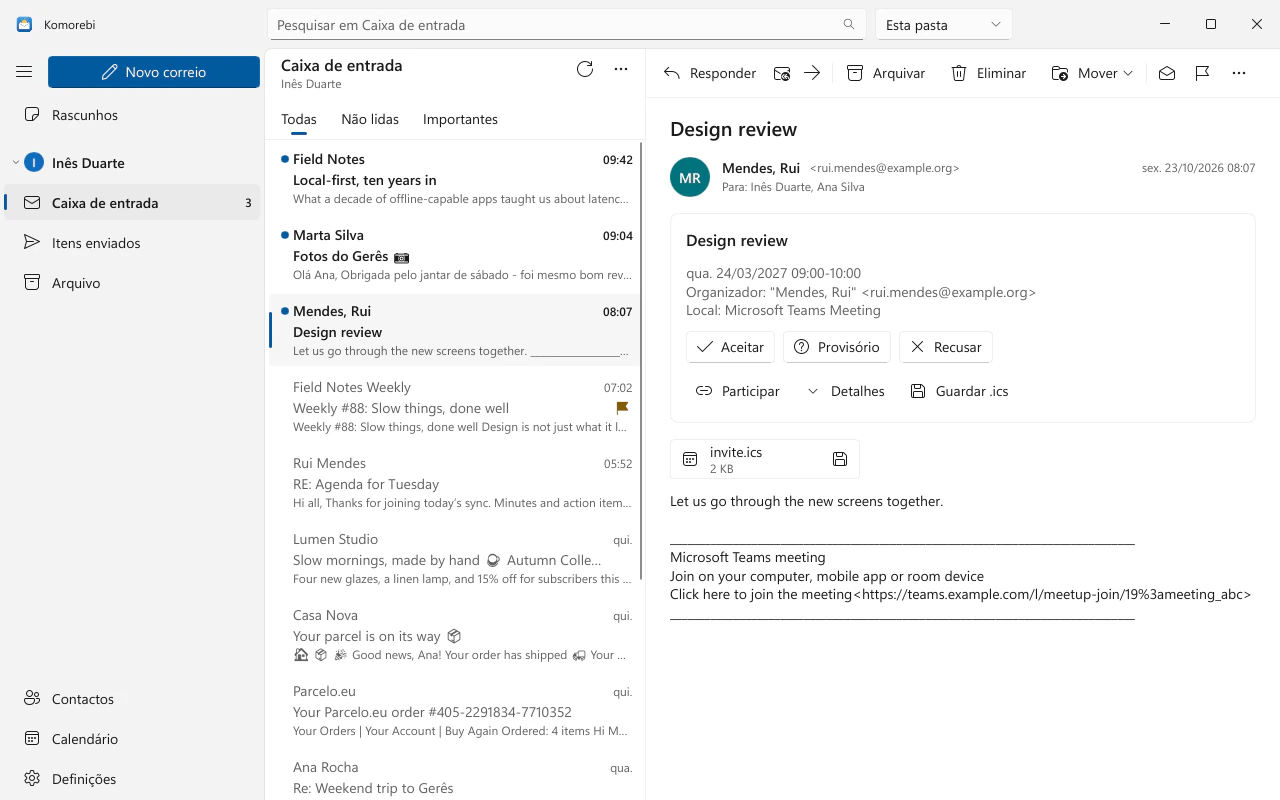Select the Caixa de entrada folder

(132, 203)
